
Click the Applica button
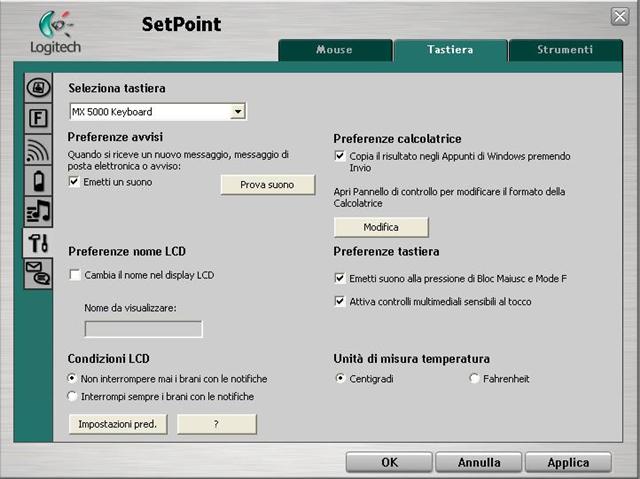coord(568,462)
